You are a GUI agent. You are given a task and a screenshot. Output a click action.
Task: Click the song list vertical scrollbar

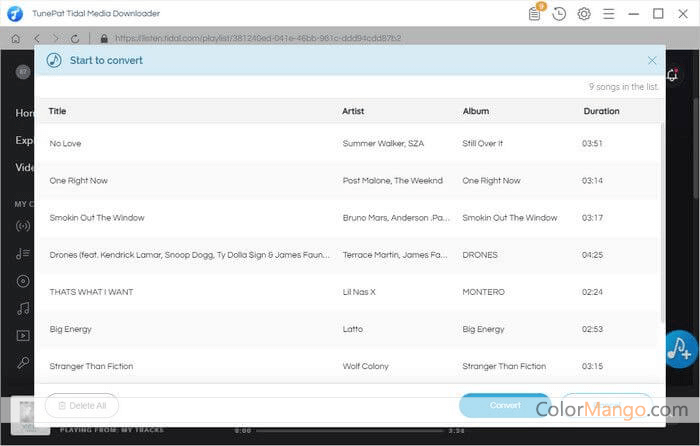[x=663, y=220]
